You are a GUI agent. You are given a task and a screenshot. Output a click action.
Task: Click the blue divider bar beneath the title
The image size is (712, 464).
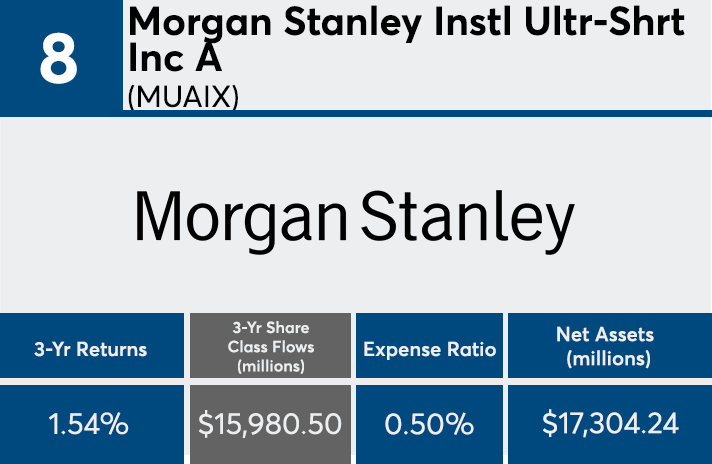416,115
